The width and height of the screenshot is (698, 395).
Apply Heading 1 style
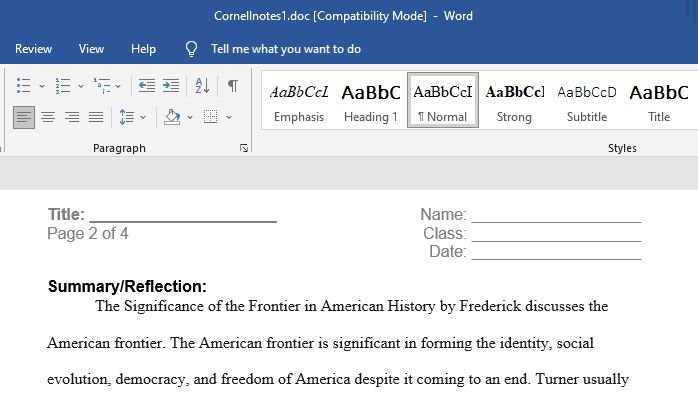tap(371, 100)
